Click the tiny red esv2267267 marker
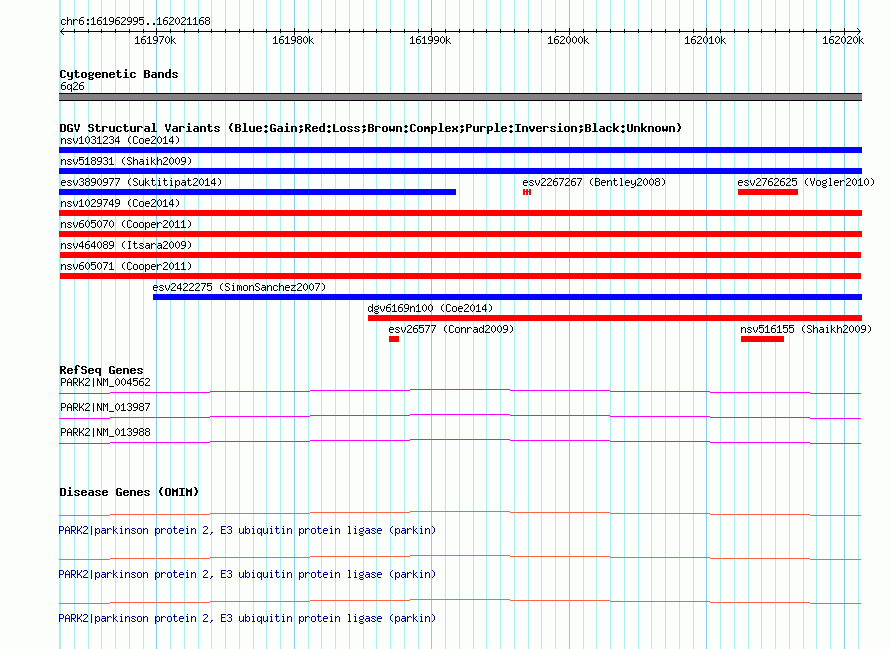Screen dimensions: 890x649 coord(527,192)
